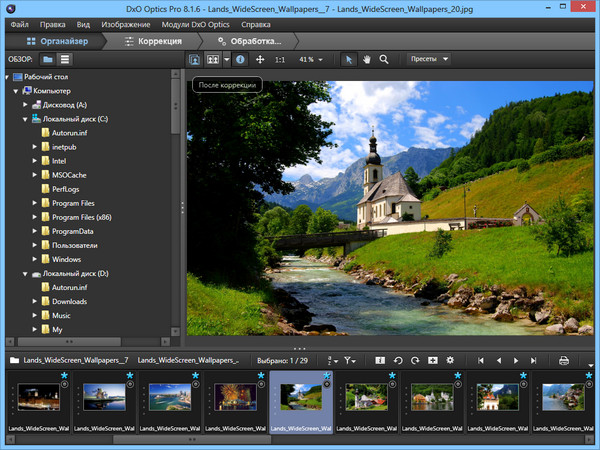600x450 pixels.
Task: Click the 1:1 zoom button
Action: 281,59
